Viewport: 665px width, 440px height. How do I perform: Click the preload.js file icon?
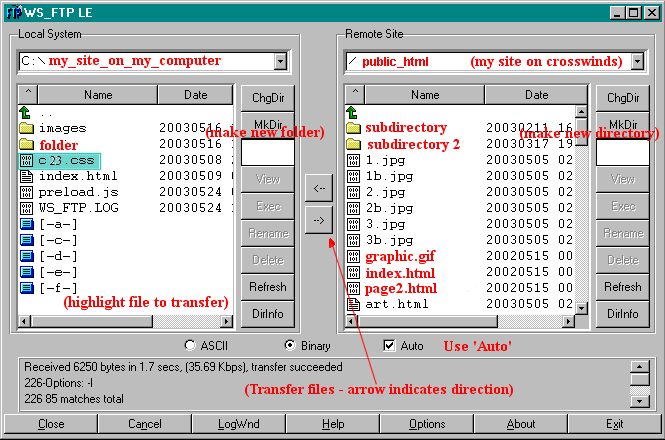point(26,193)
